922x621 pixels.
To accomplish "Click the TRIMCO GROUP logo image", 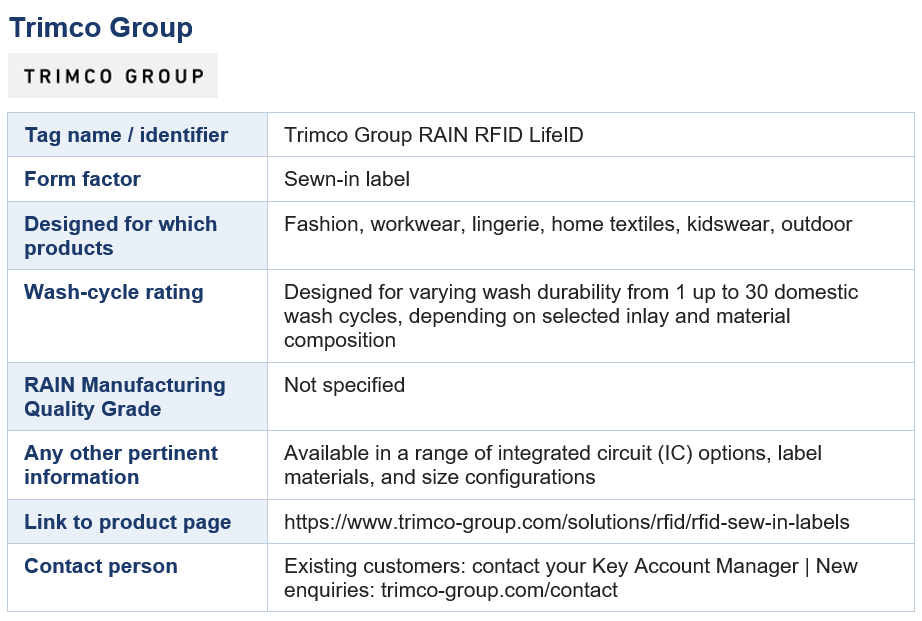I will [113, 75].
